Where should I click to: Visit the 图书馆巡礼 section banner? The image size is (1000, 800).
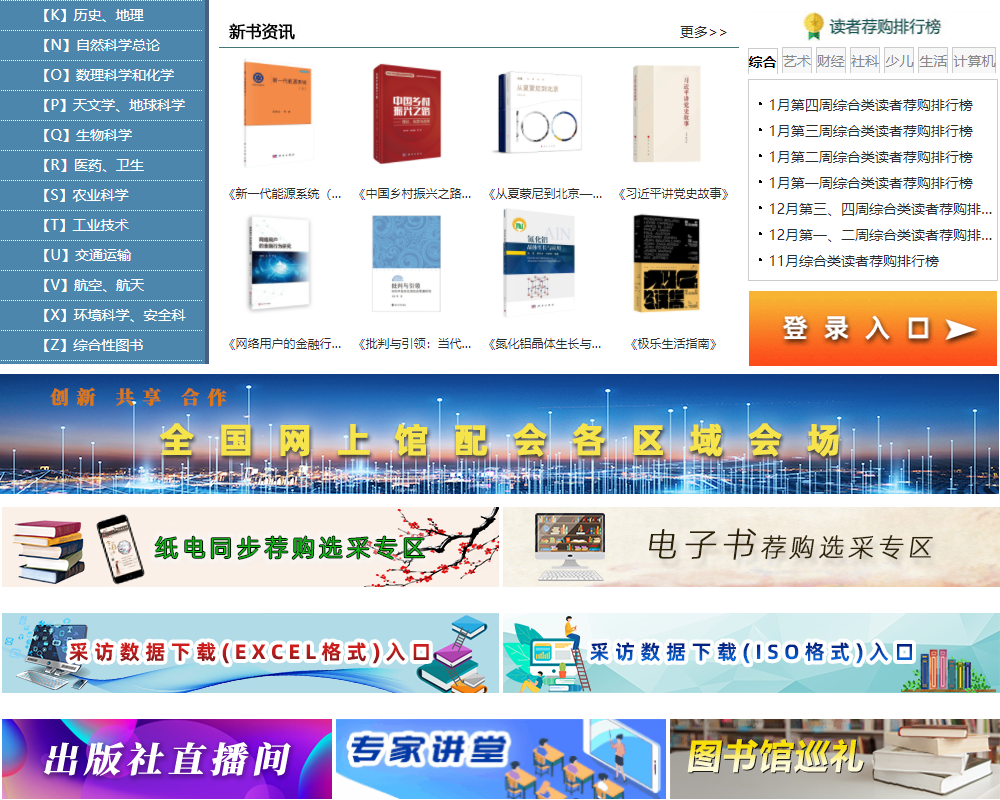833,759
